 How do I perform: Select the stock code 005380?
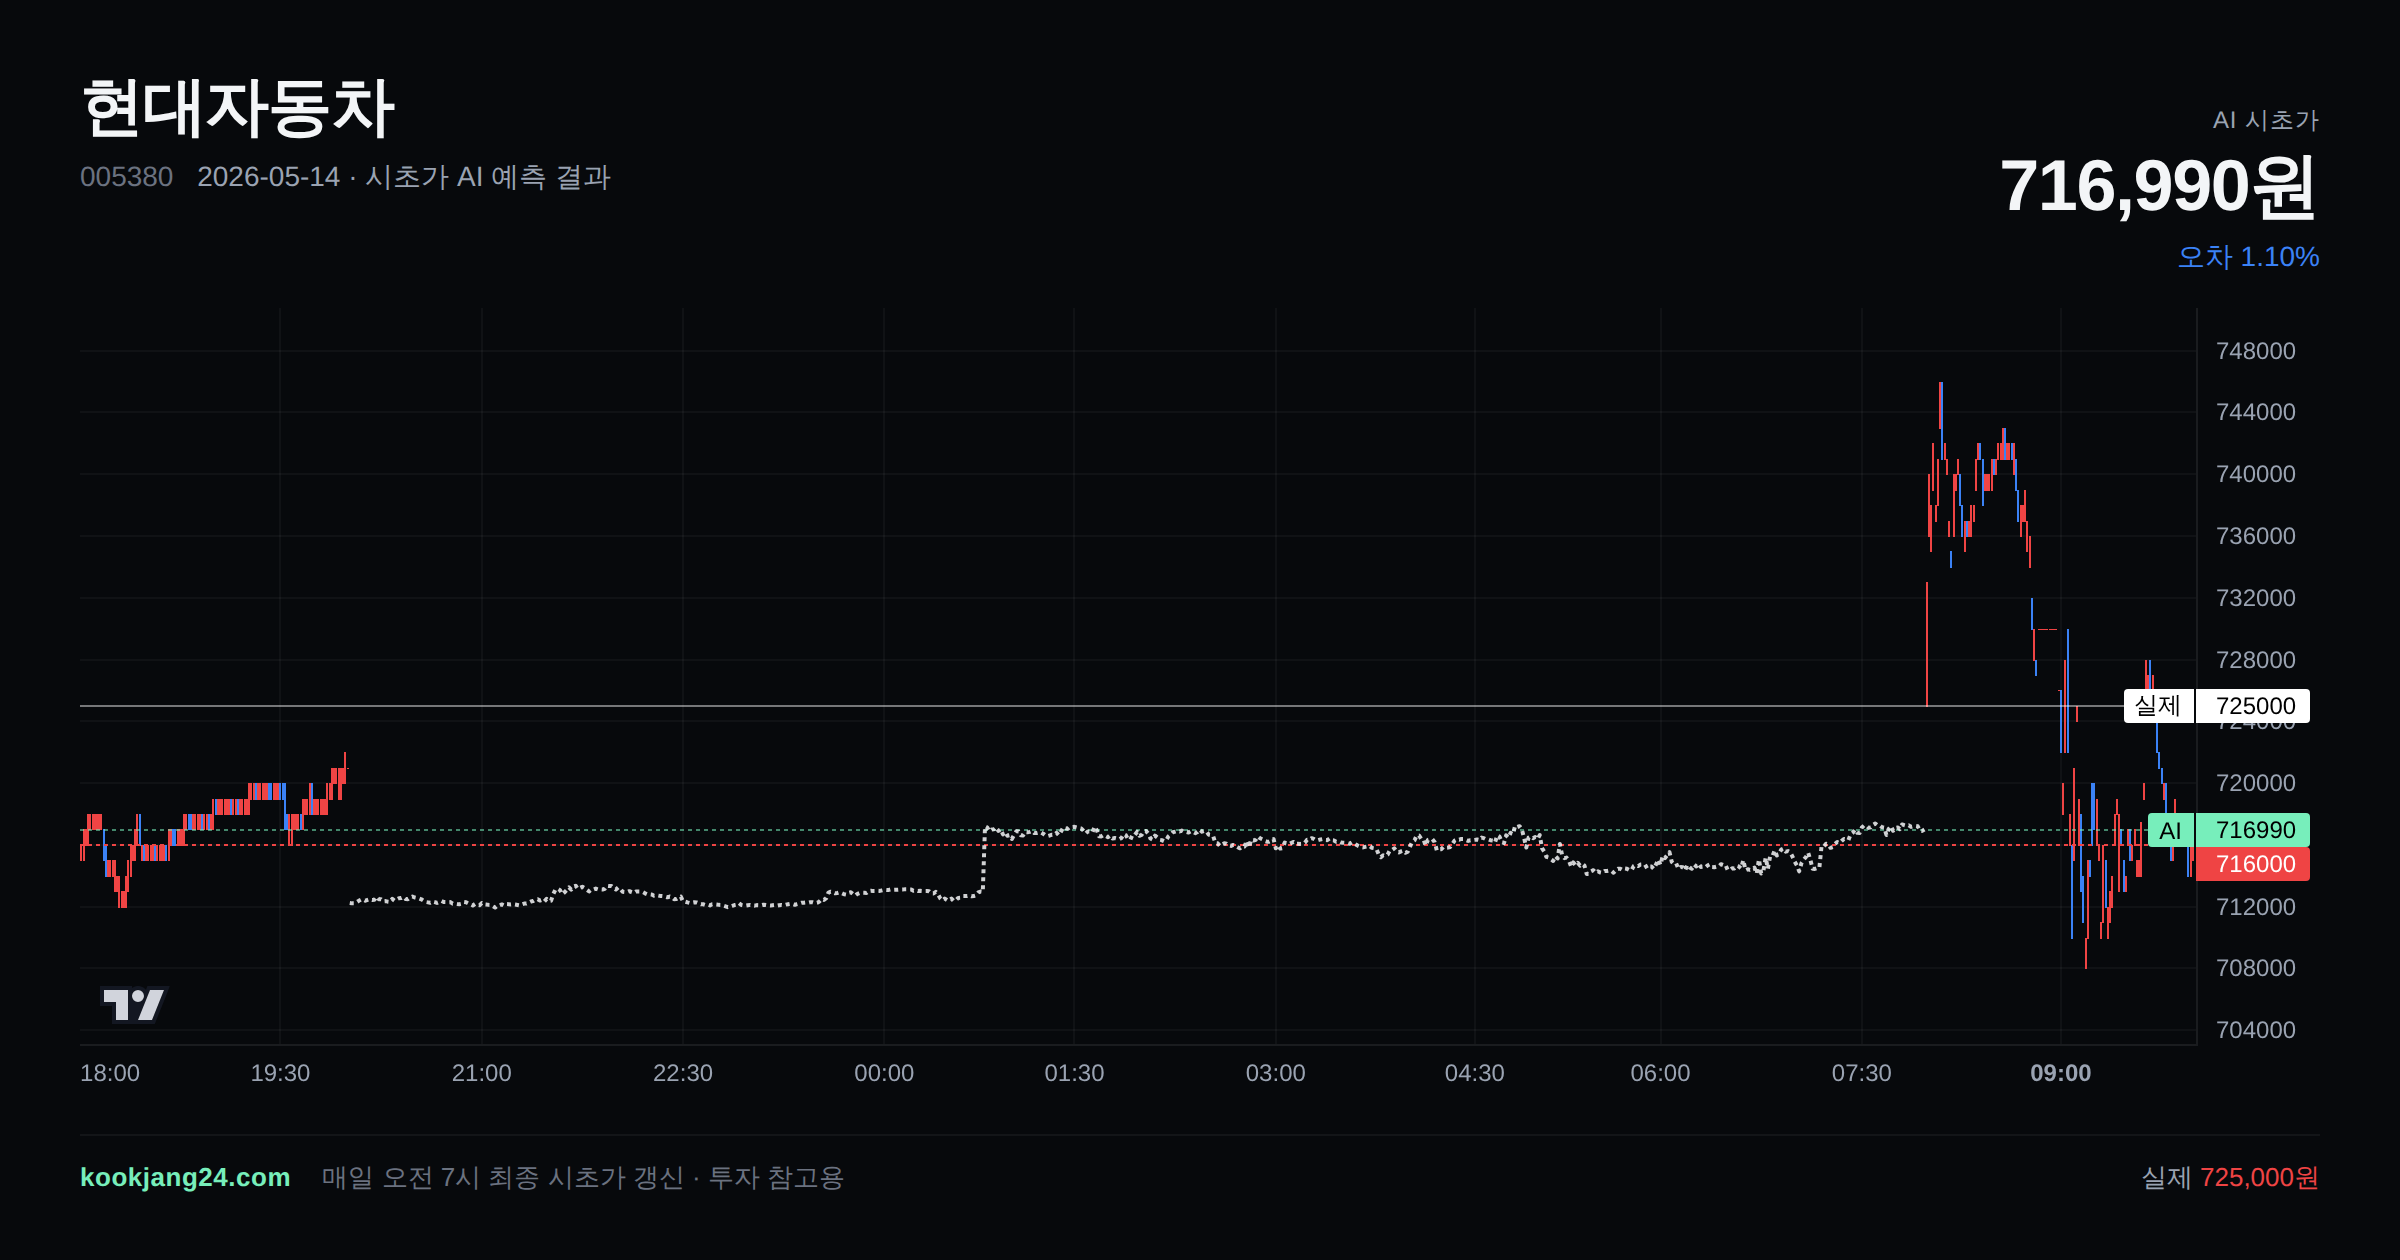pyautogui.click(x=126, y=177)
